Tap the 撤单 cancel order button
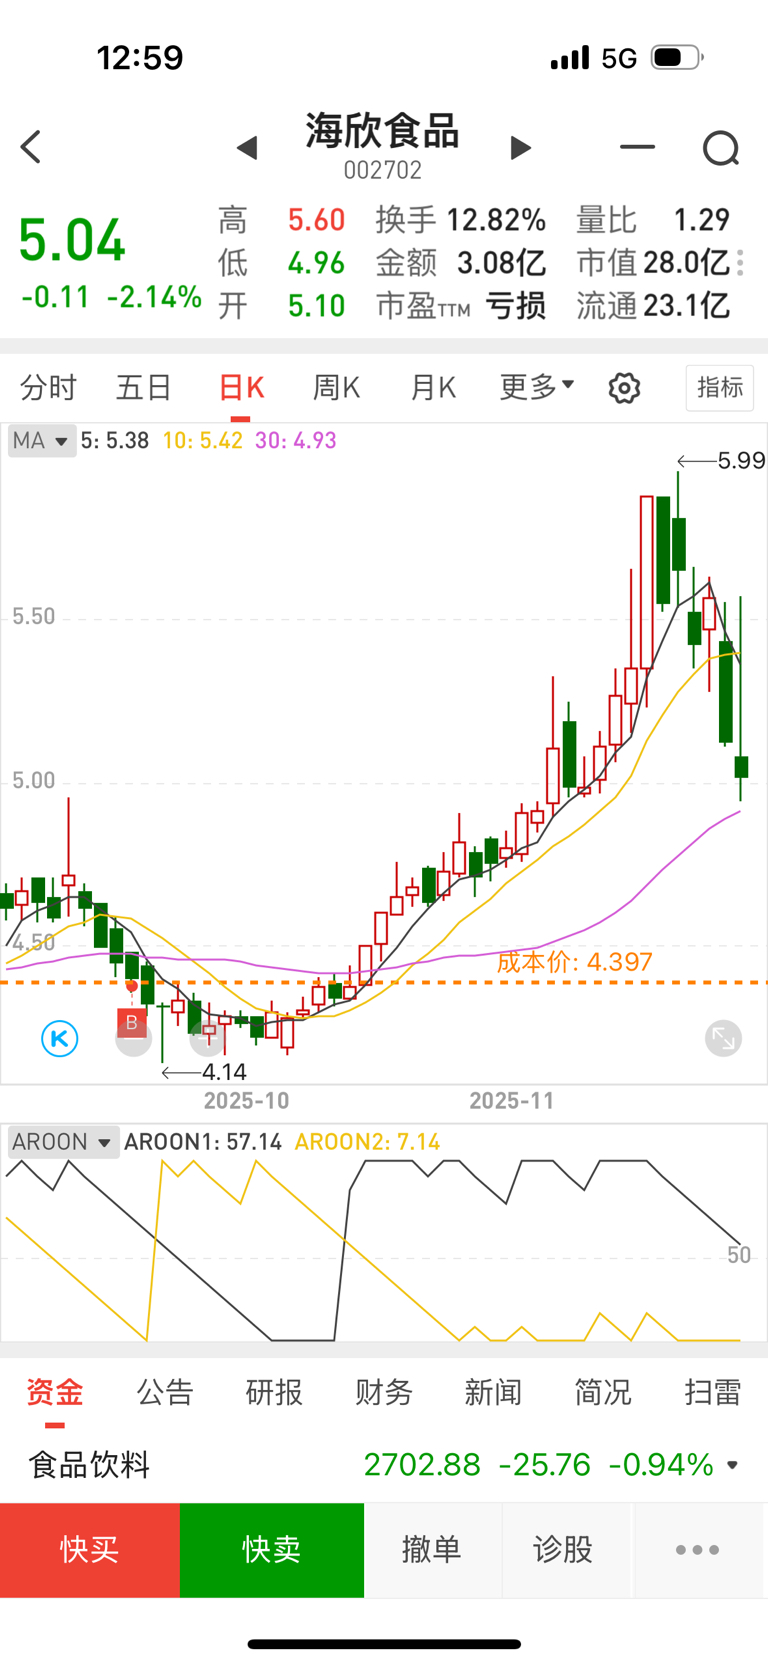 (x=432, y=1550)
